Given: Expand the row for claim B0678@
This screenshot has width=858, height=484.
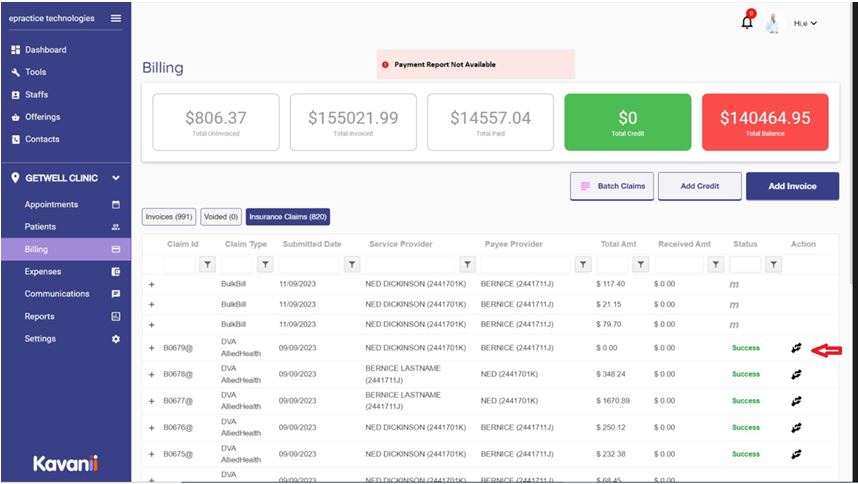Looking at the screenshot, I should [152, 374].
